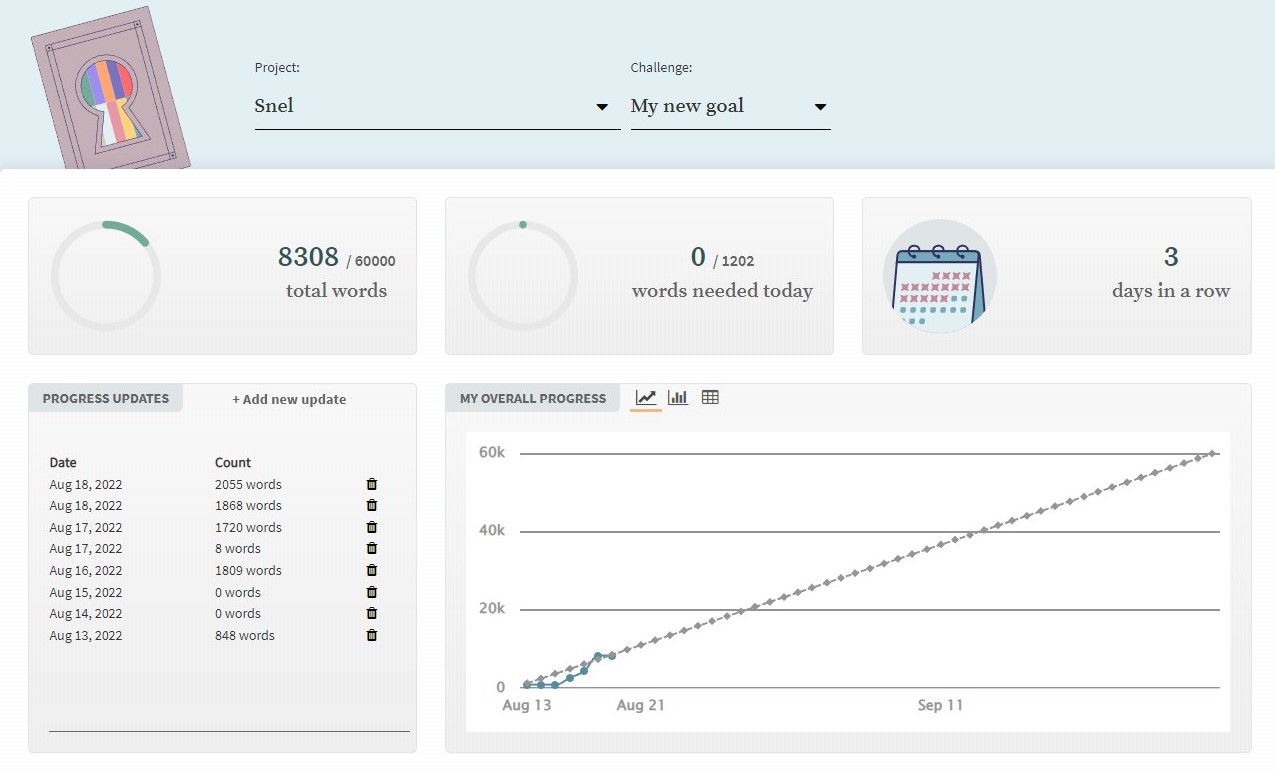This screenshot has width=1275, height=771.
Task: Delete the 2055 words update
Action: pyautogui.click(x=372, y=484)
